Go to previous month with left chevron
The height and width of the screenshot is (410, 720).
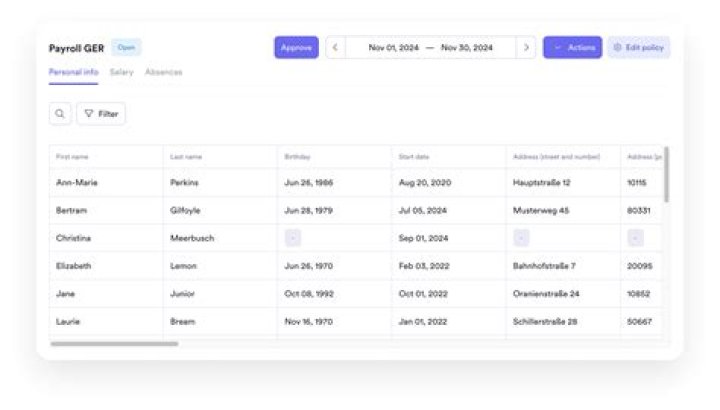coord(335,47)
